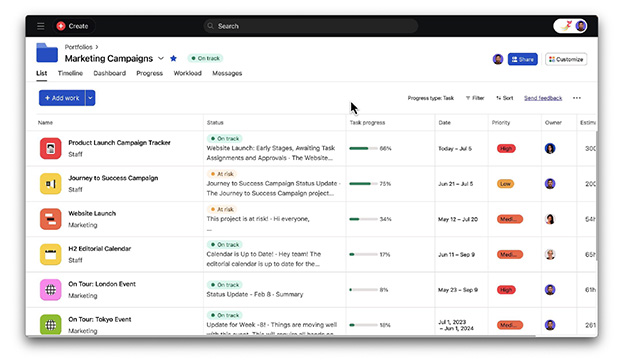
Task: Switch to the Timeline tab
Action: (70, 73)
